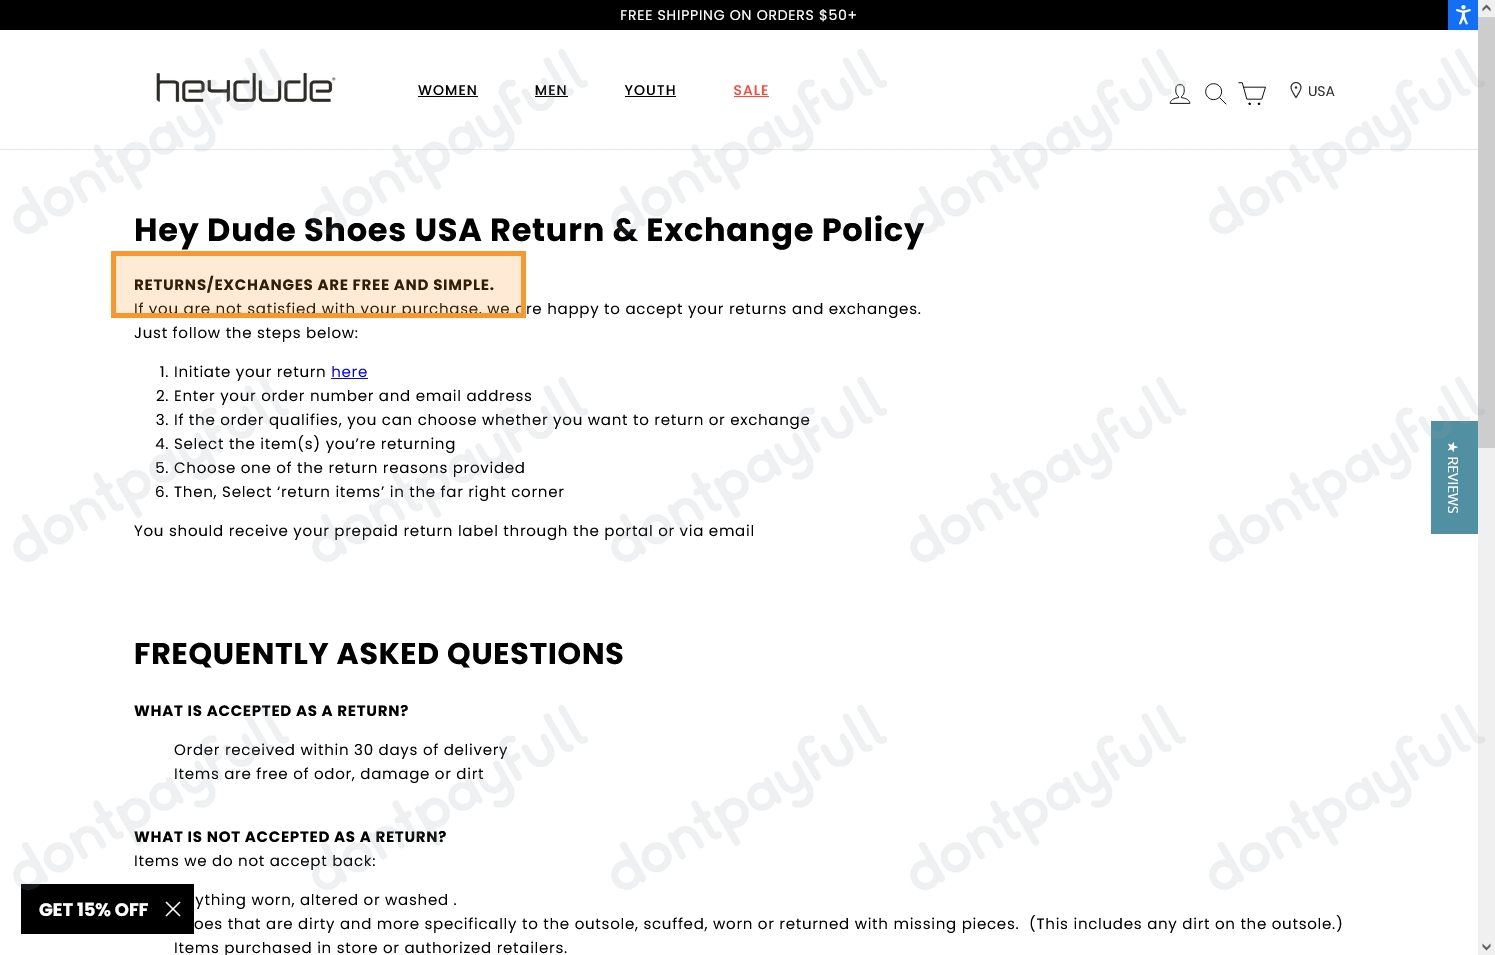Click the page's vertical scrollbar thumb
1495x955 pixels.
(x=1486, y=240)
